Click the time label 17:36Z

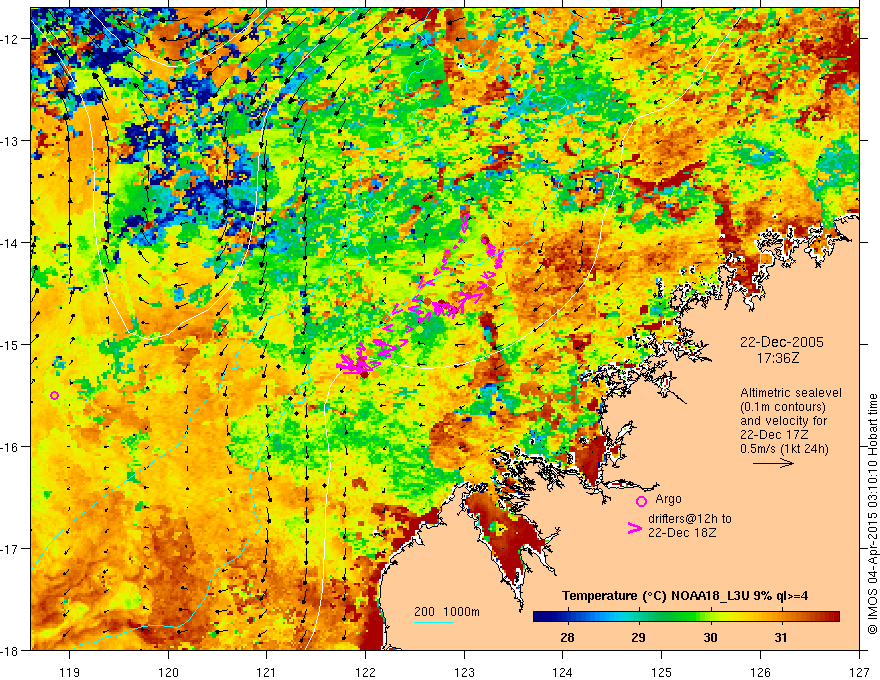pyautogui.click(x=777, y=358)
